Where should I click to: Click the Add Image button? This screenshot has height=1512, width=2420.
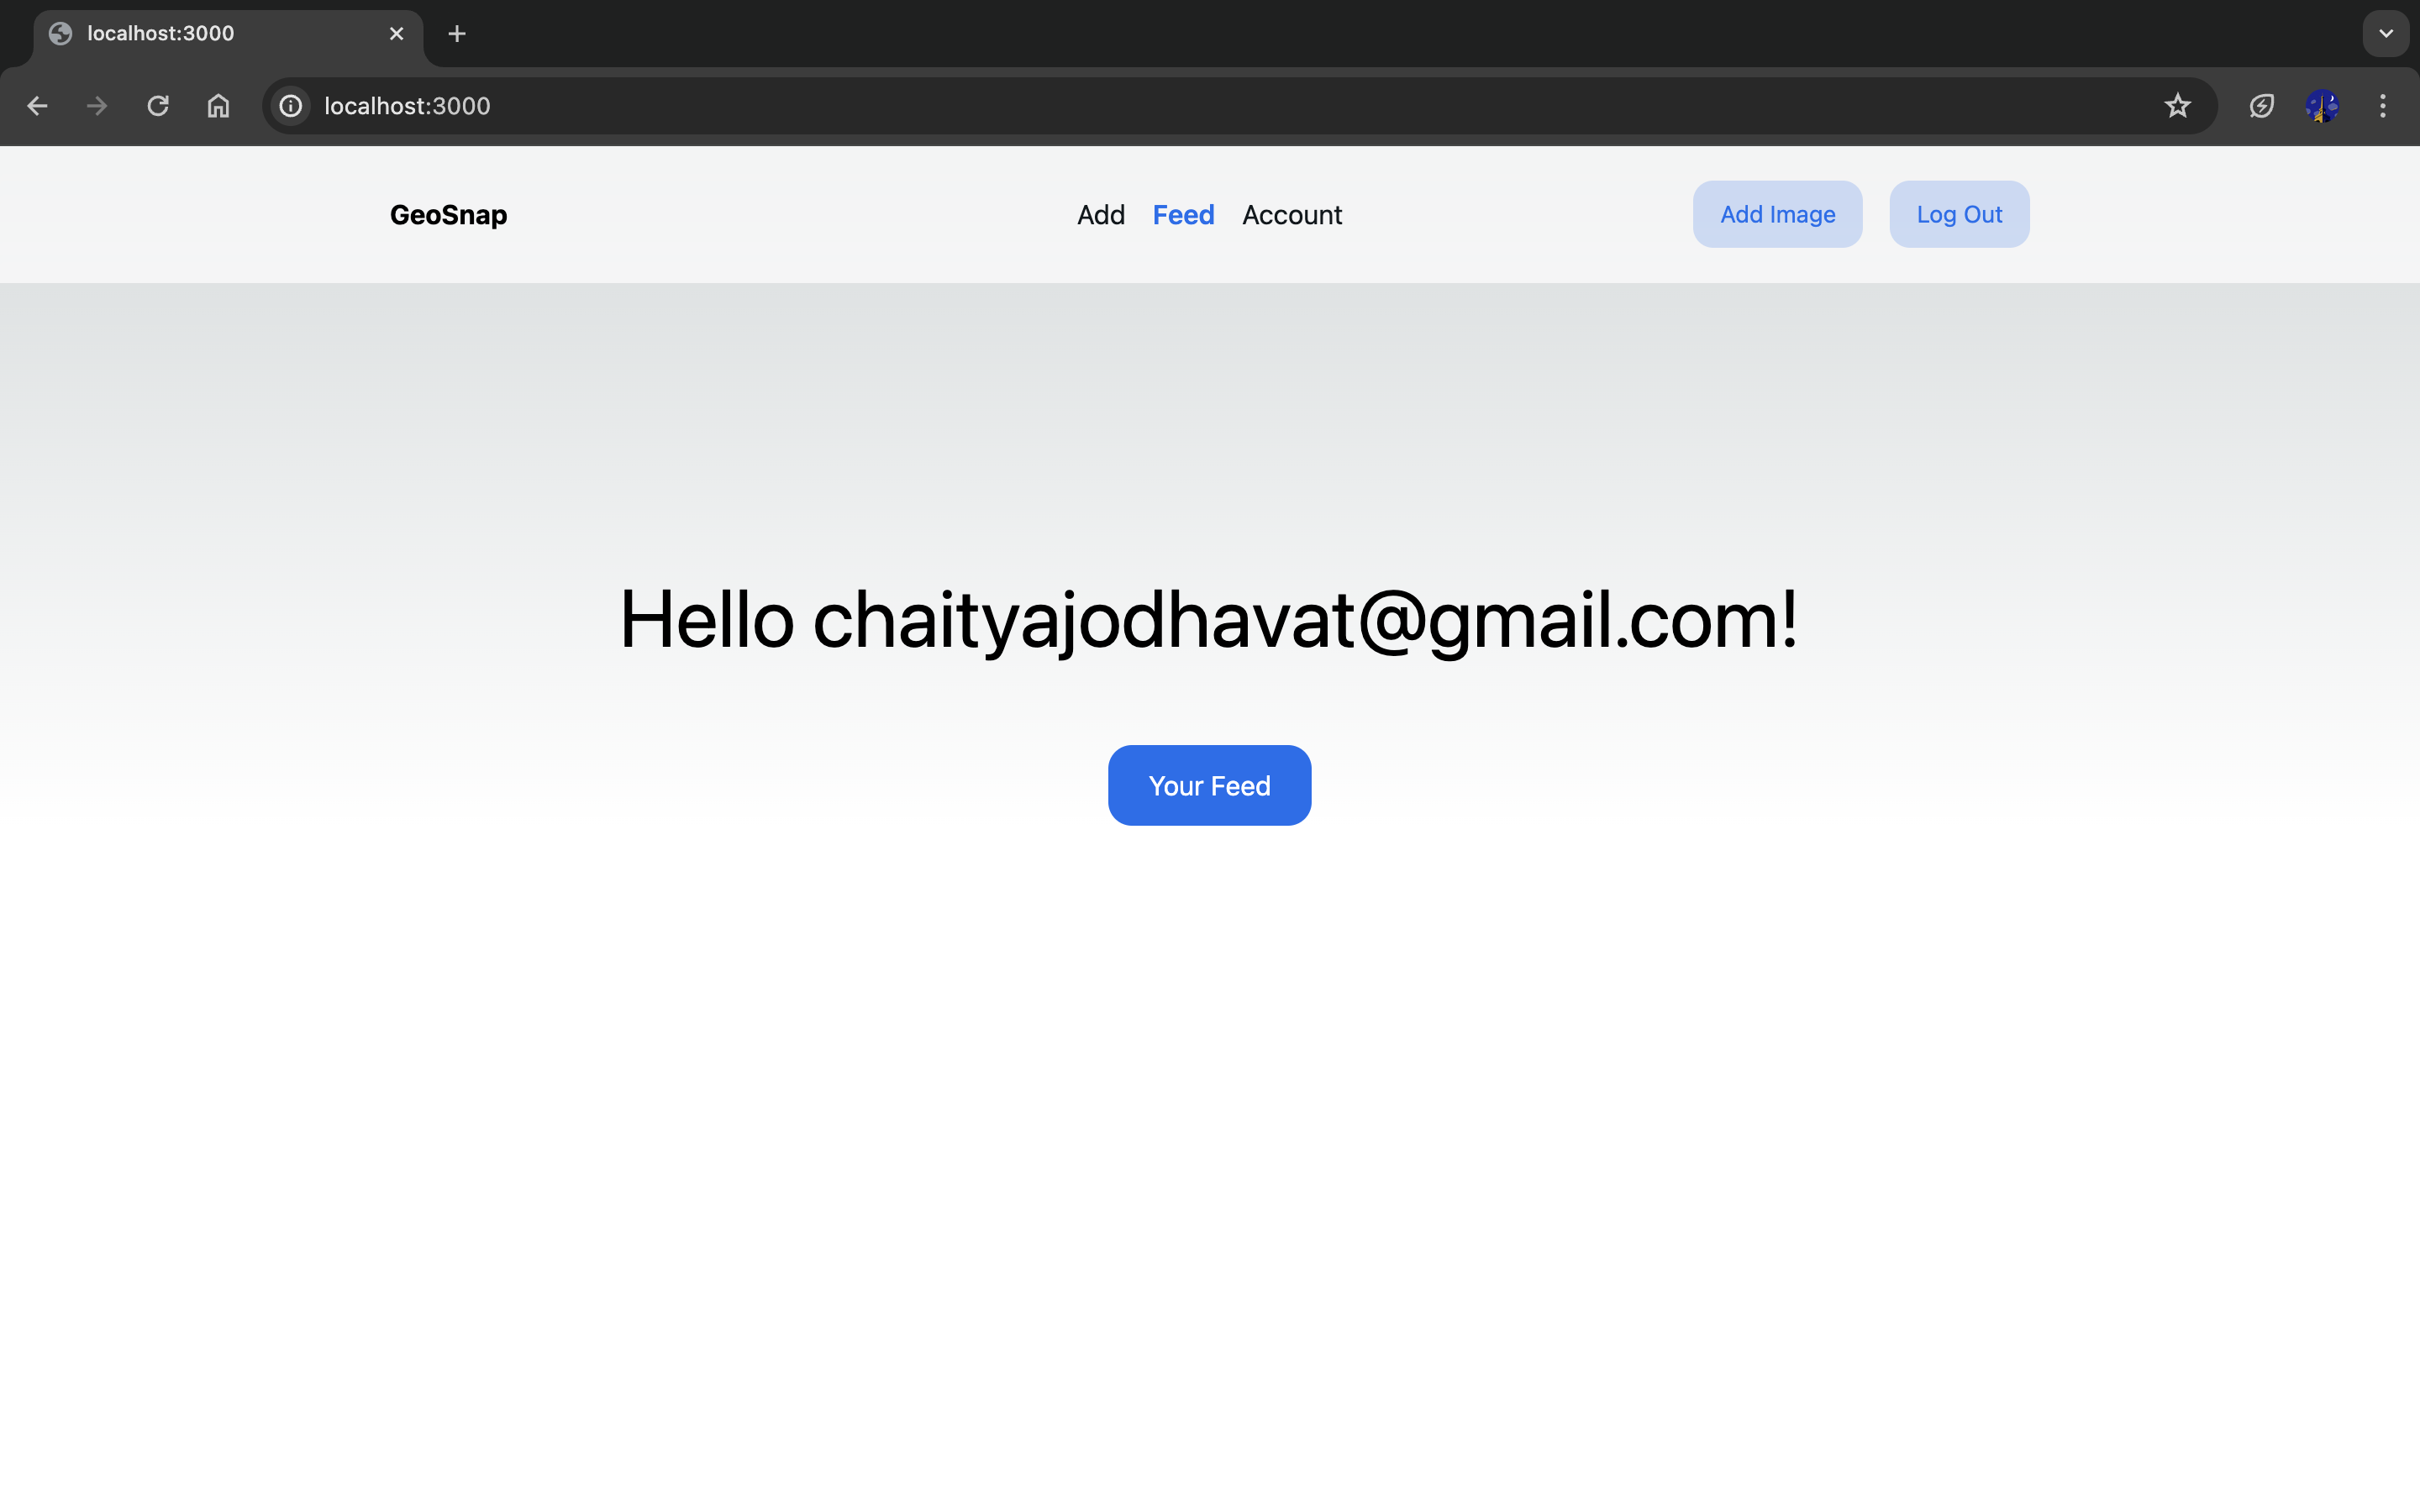pyautogui.click(x=1777, y=214)
